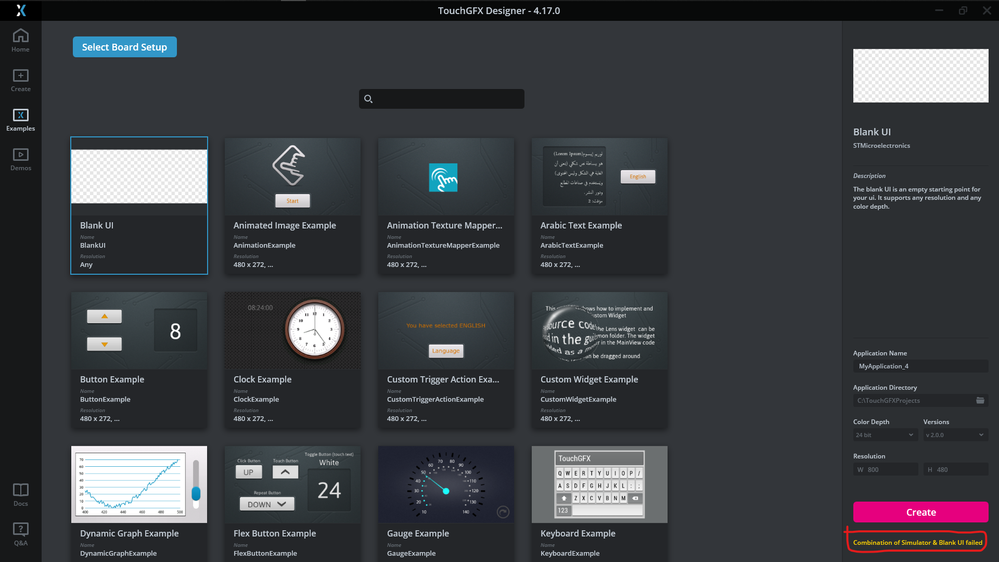
Task: Click the pink Create button
Action: click(921, 512)
